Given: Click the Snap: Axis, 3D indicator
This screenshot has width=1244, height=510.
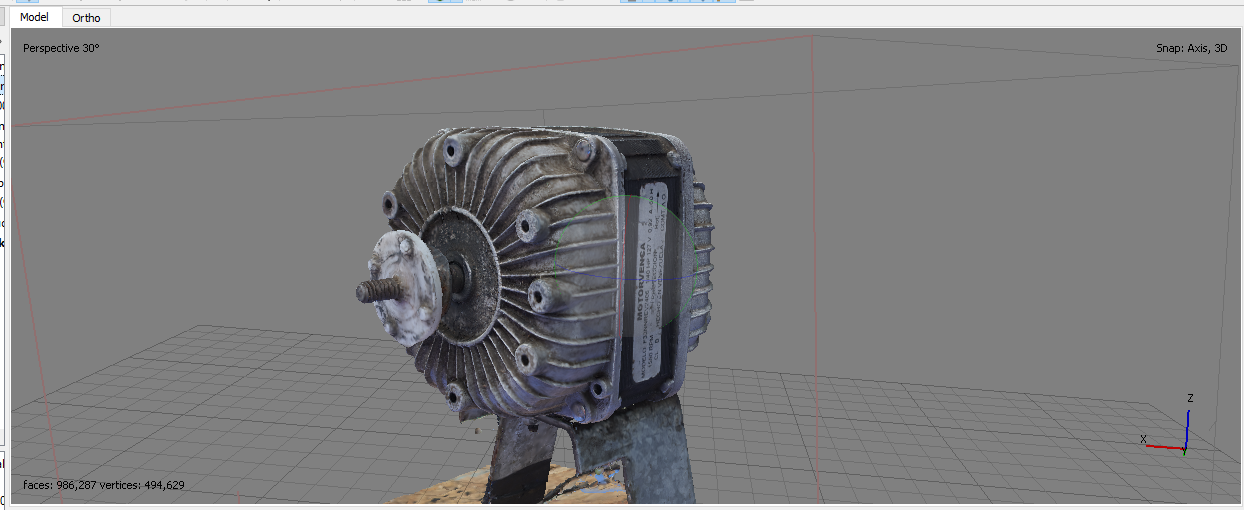Looking at the screenshot, I should tap(1190, 48).
